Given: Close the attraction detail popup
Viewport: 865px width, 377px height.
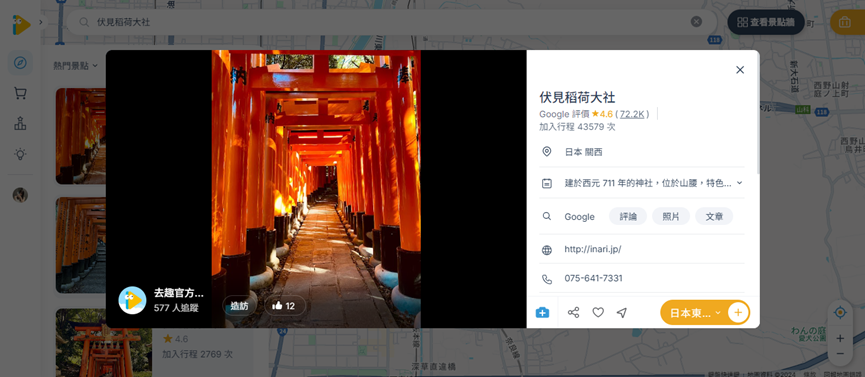Looking at the screenshot, I should click(x=740, y=70).
